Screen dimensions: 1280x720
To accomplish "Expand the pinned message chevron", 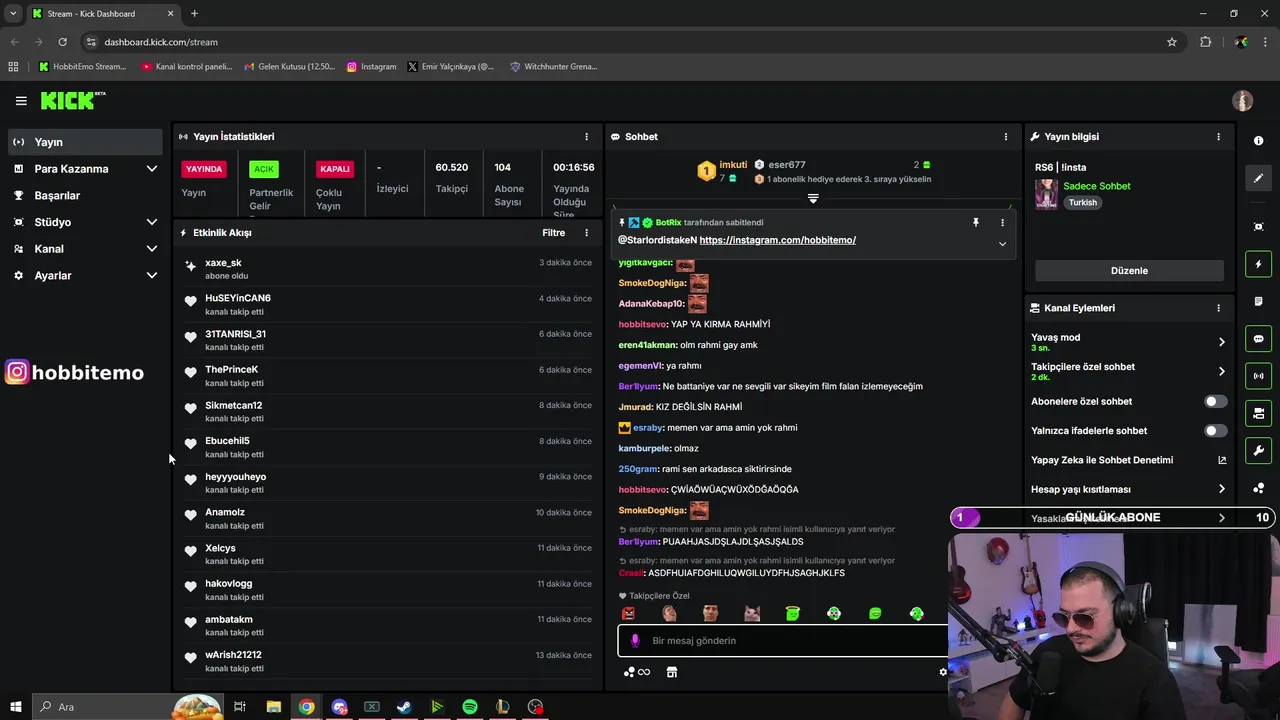I will tap(1002, 244).
